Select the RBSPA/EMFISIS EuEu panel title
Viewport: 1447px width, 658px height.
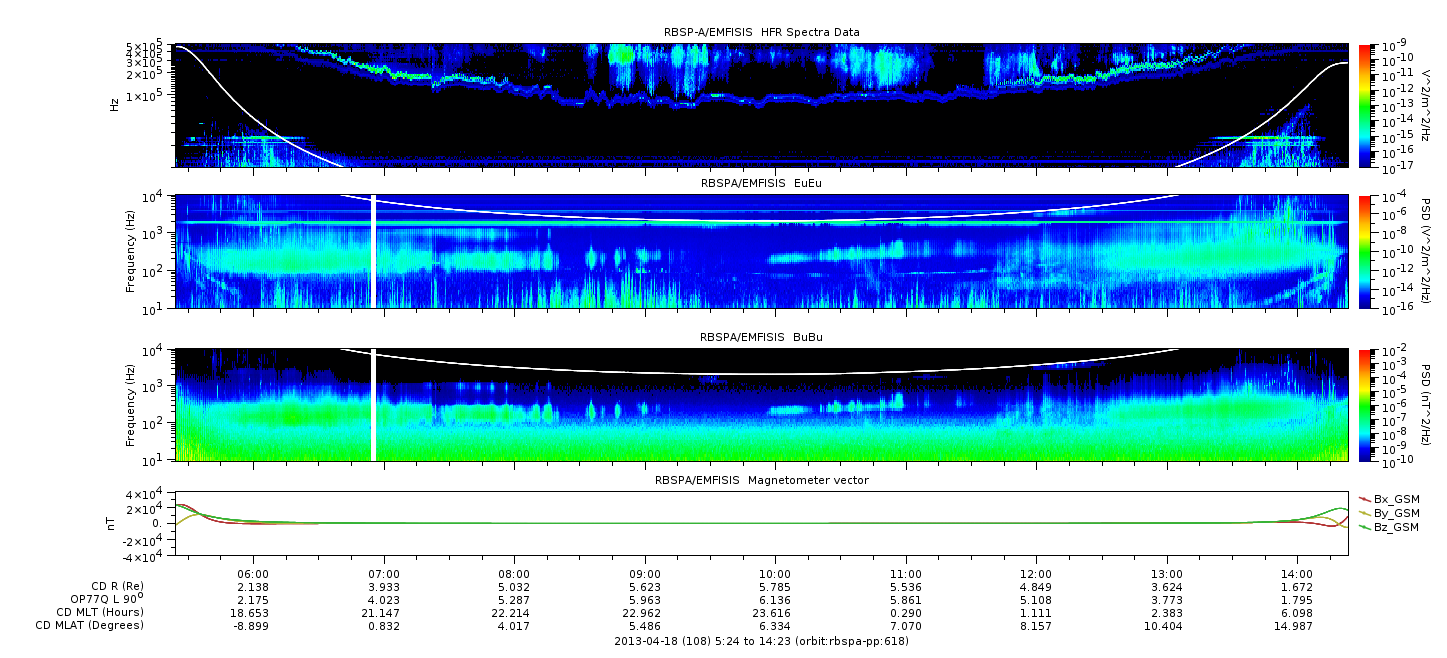pyautogui.click(x=761, y=185)
